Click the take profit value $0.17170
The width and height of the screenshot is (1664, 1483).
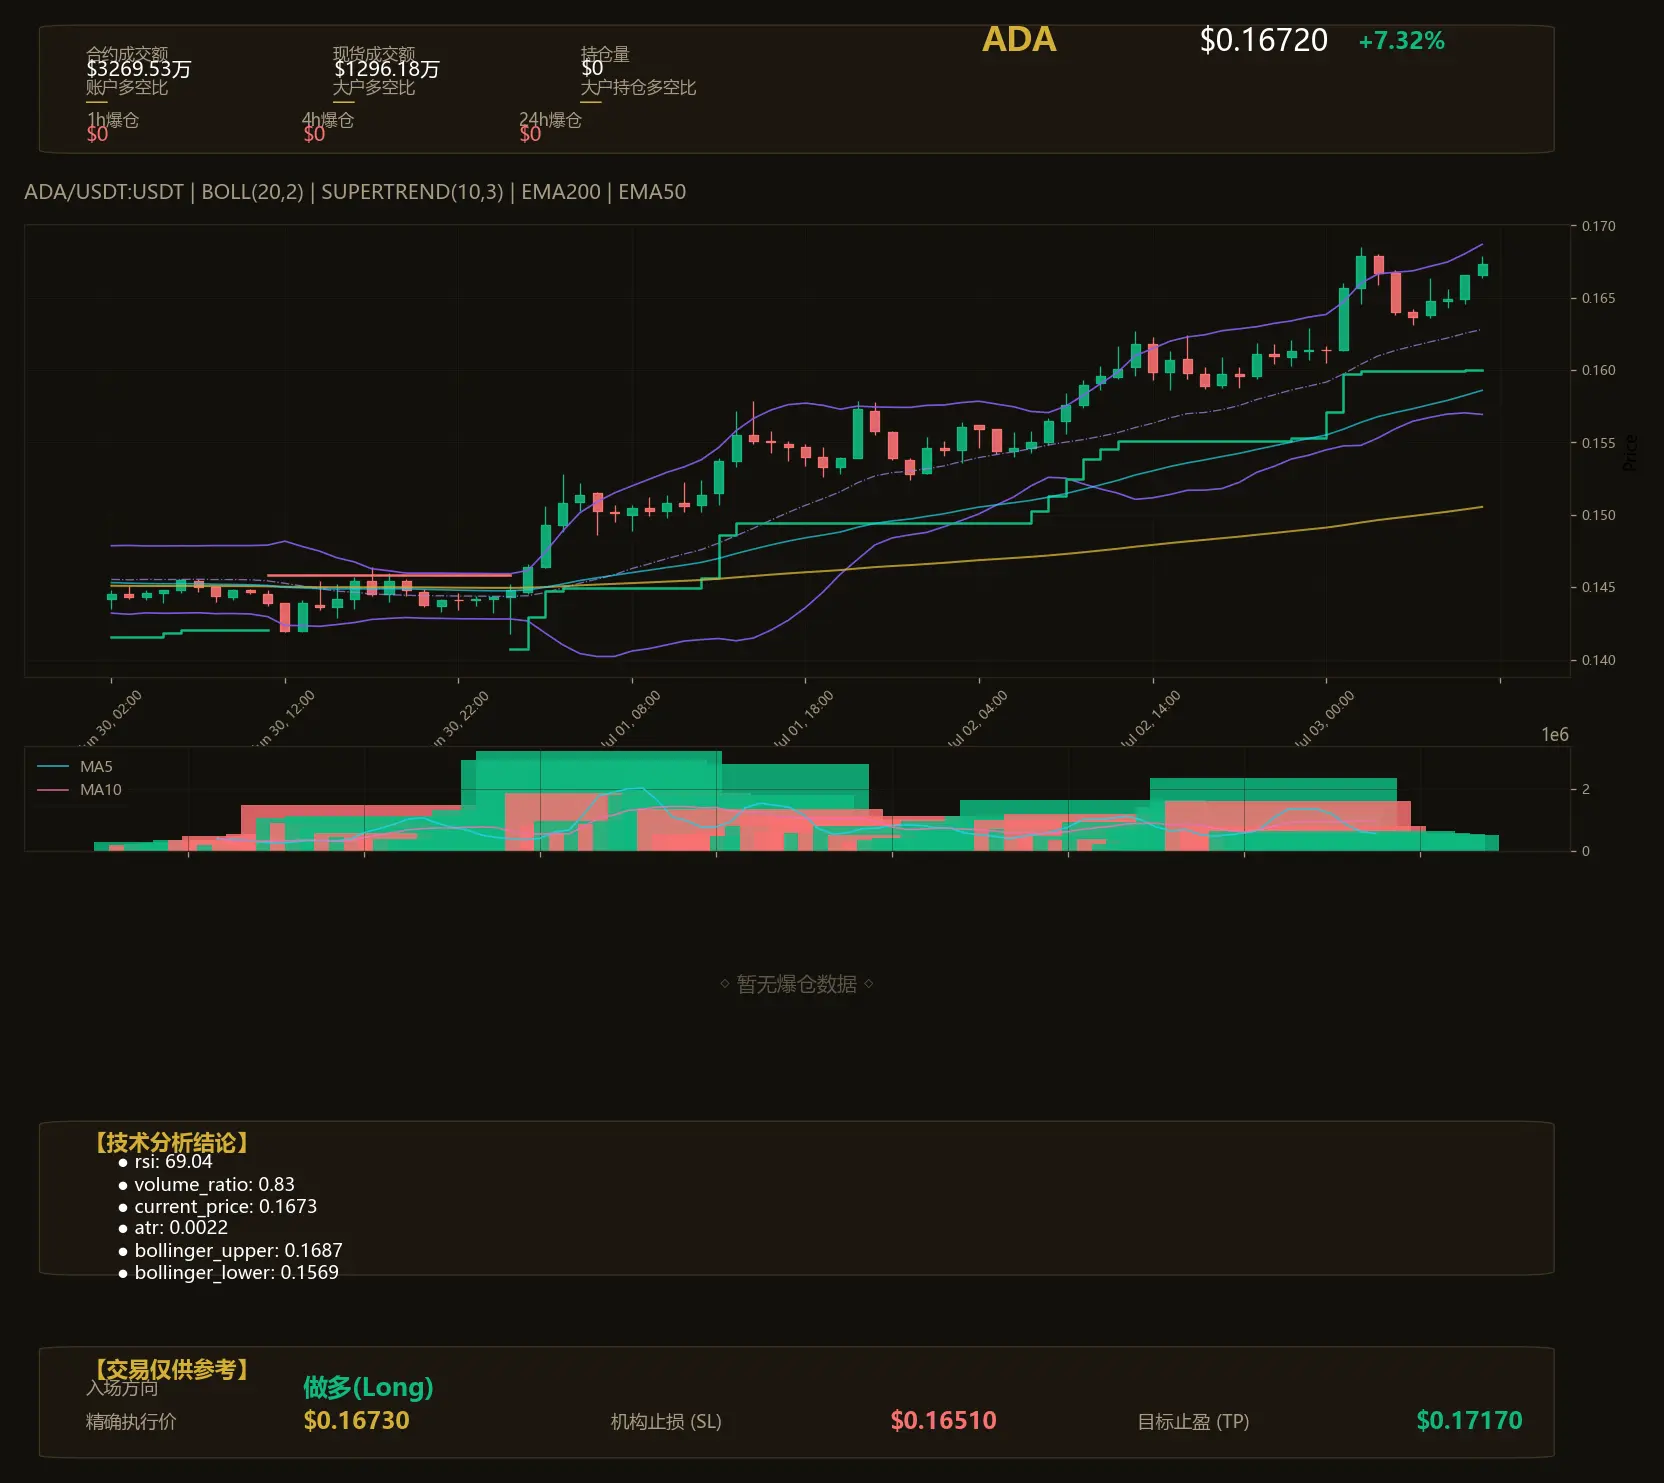1469,1420
